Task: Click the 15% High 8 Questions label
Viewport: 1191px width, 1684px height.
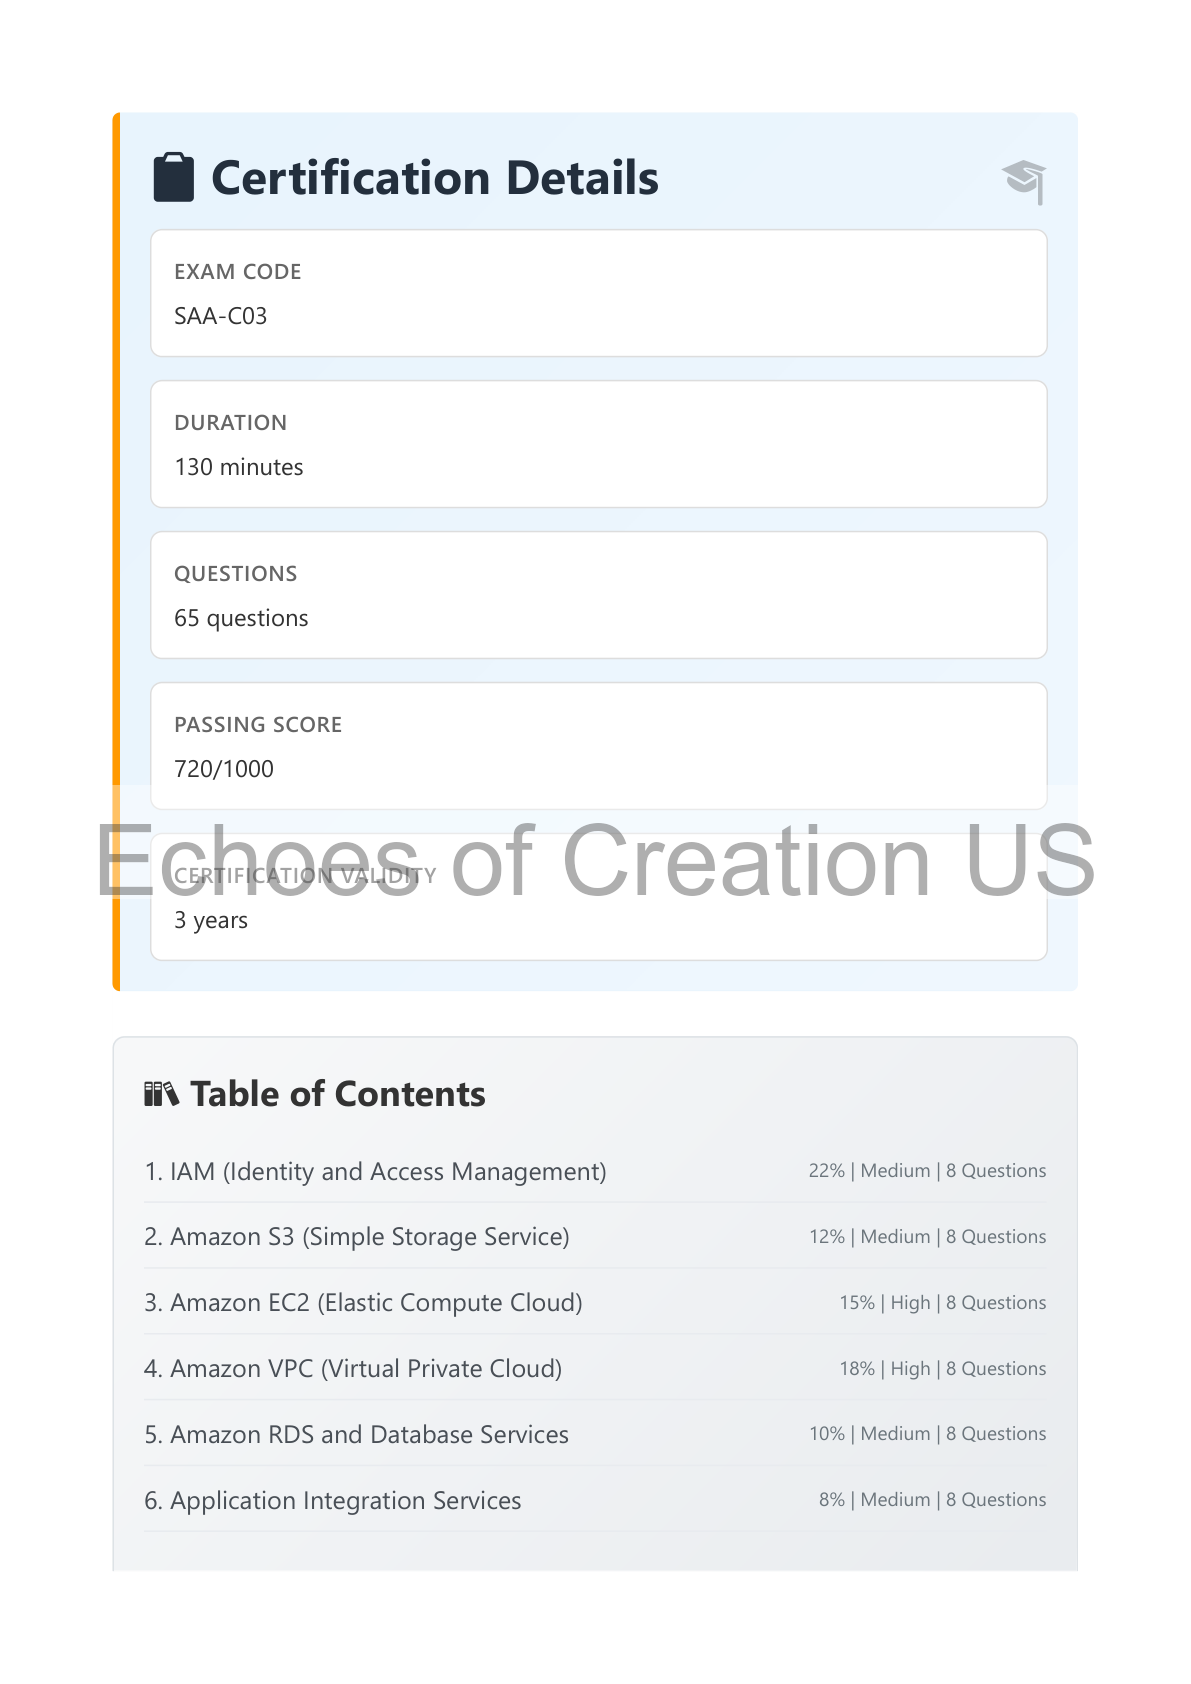Action: tap(942, 1303)
